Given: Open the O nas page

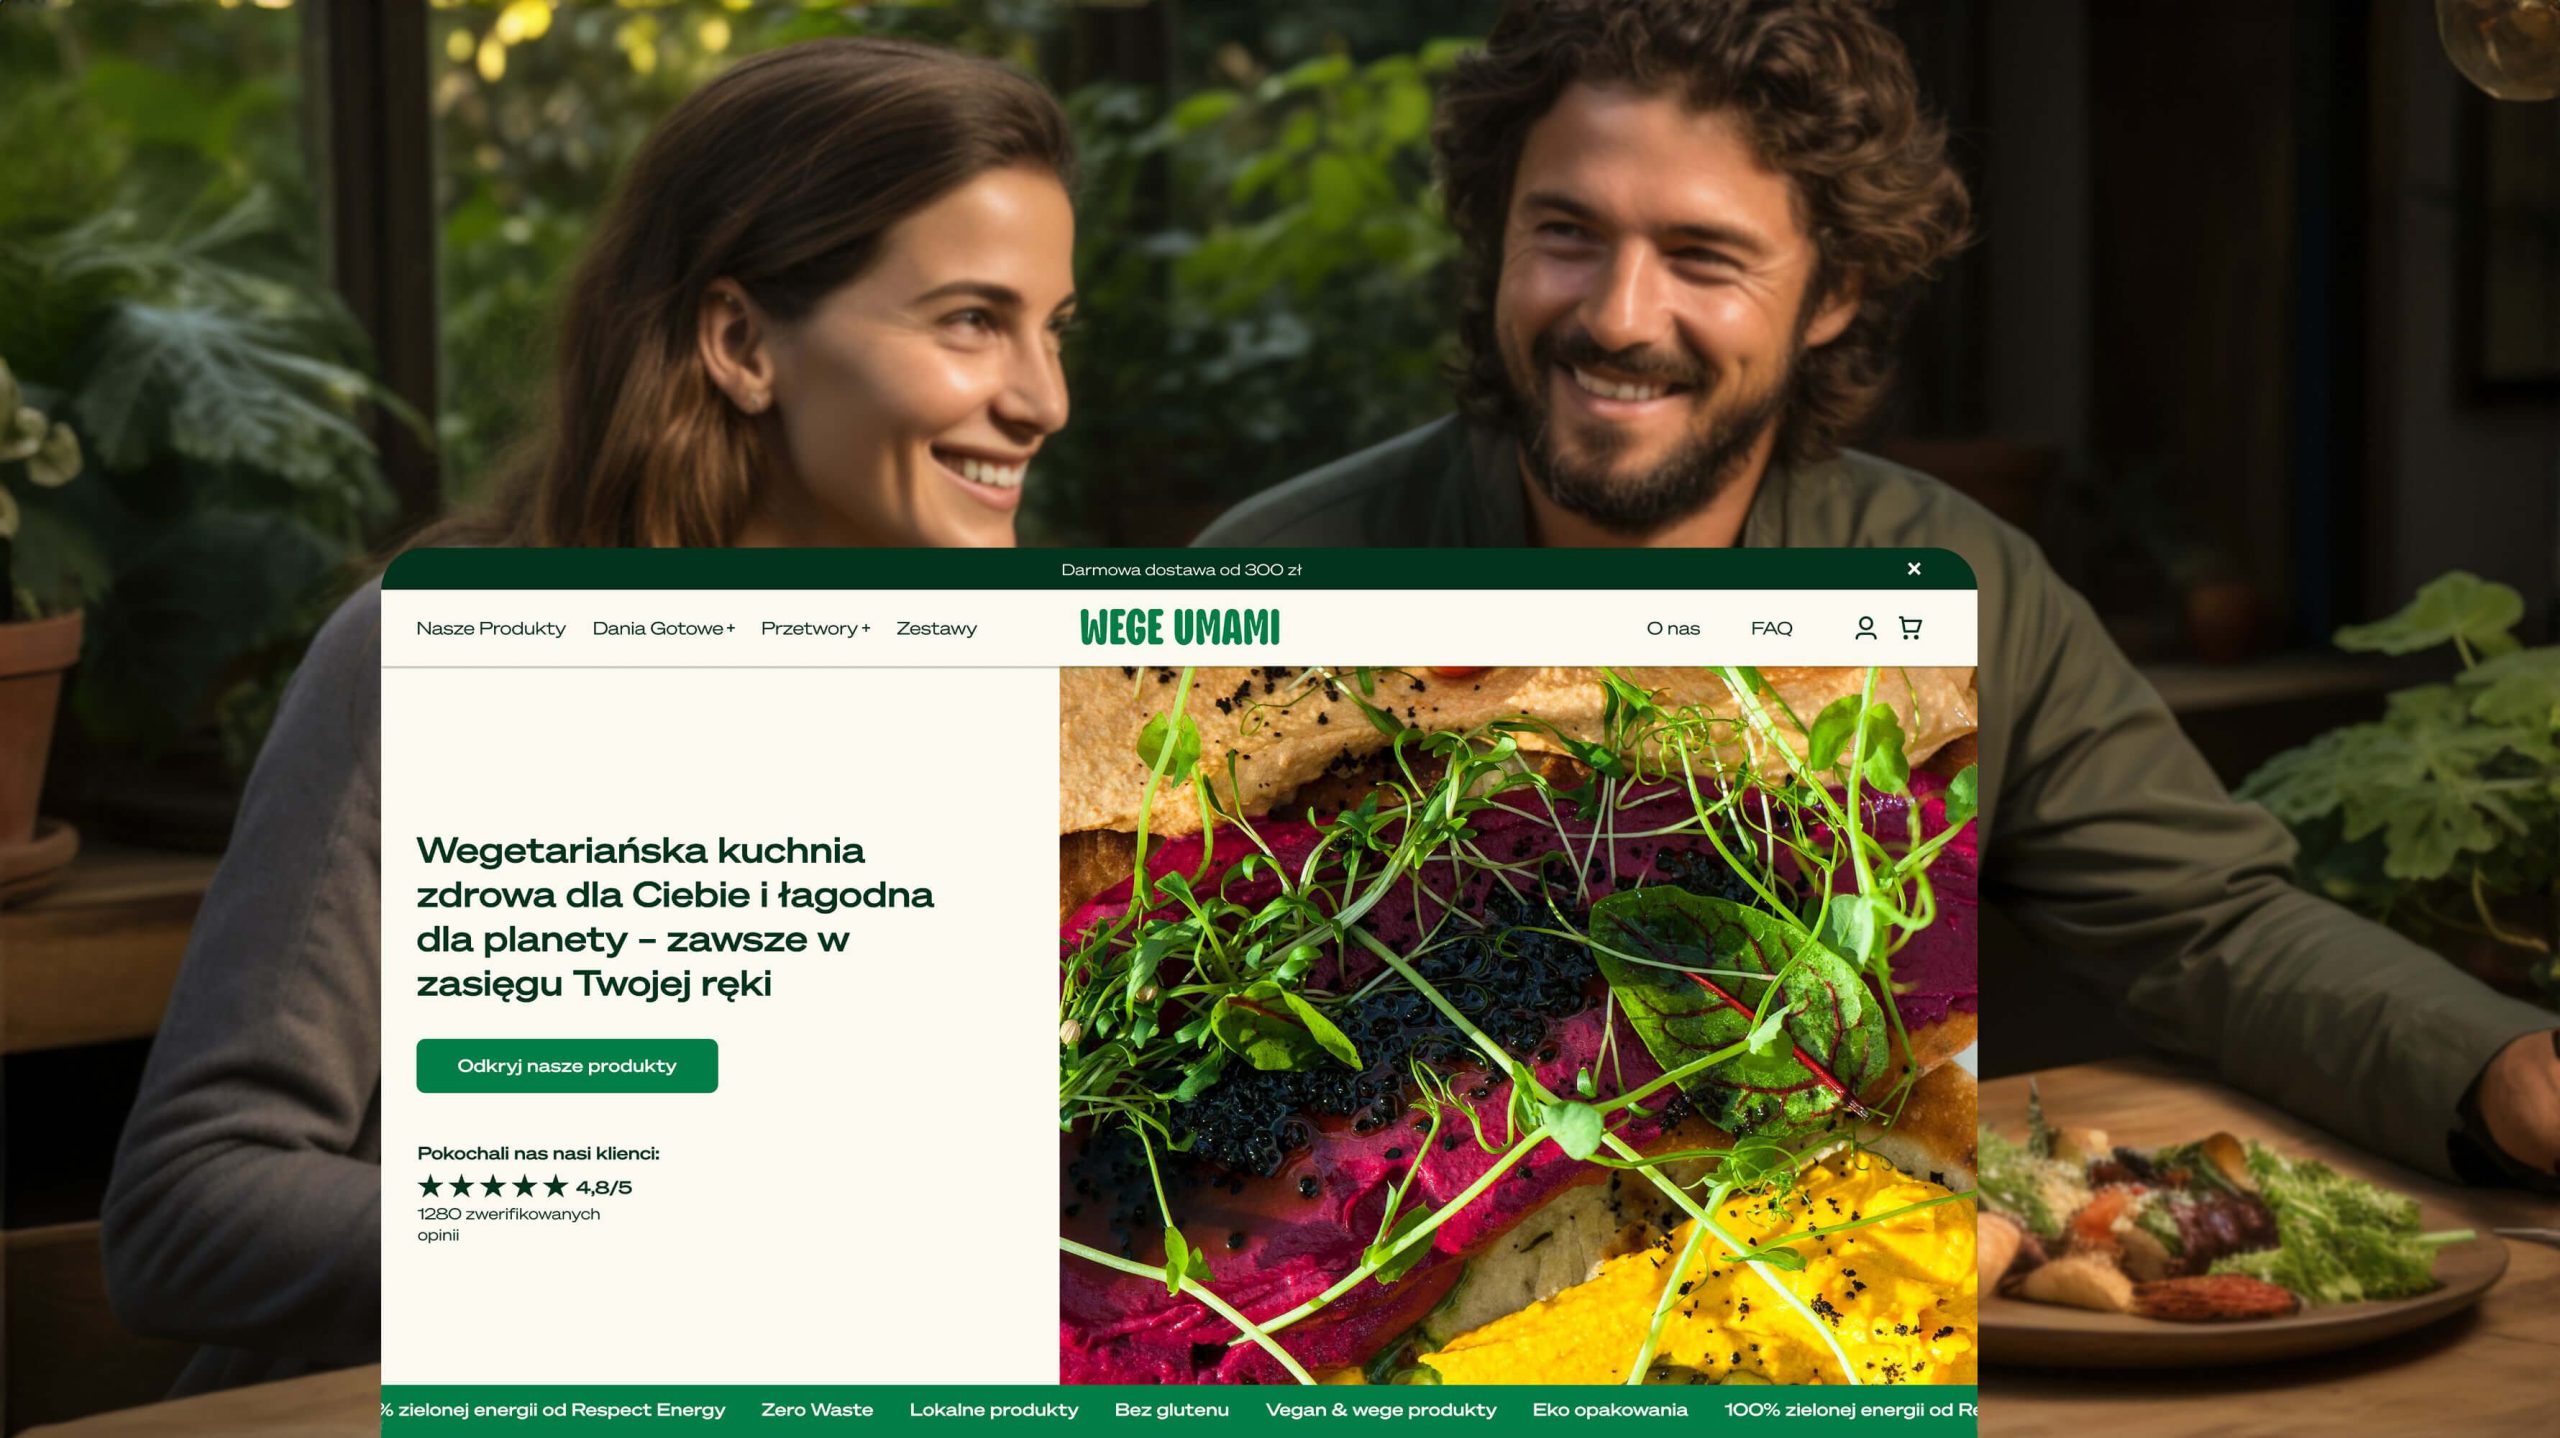Looking at the screenshot, I should point(1673,629).
